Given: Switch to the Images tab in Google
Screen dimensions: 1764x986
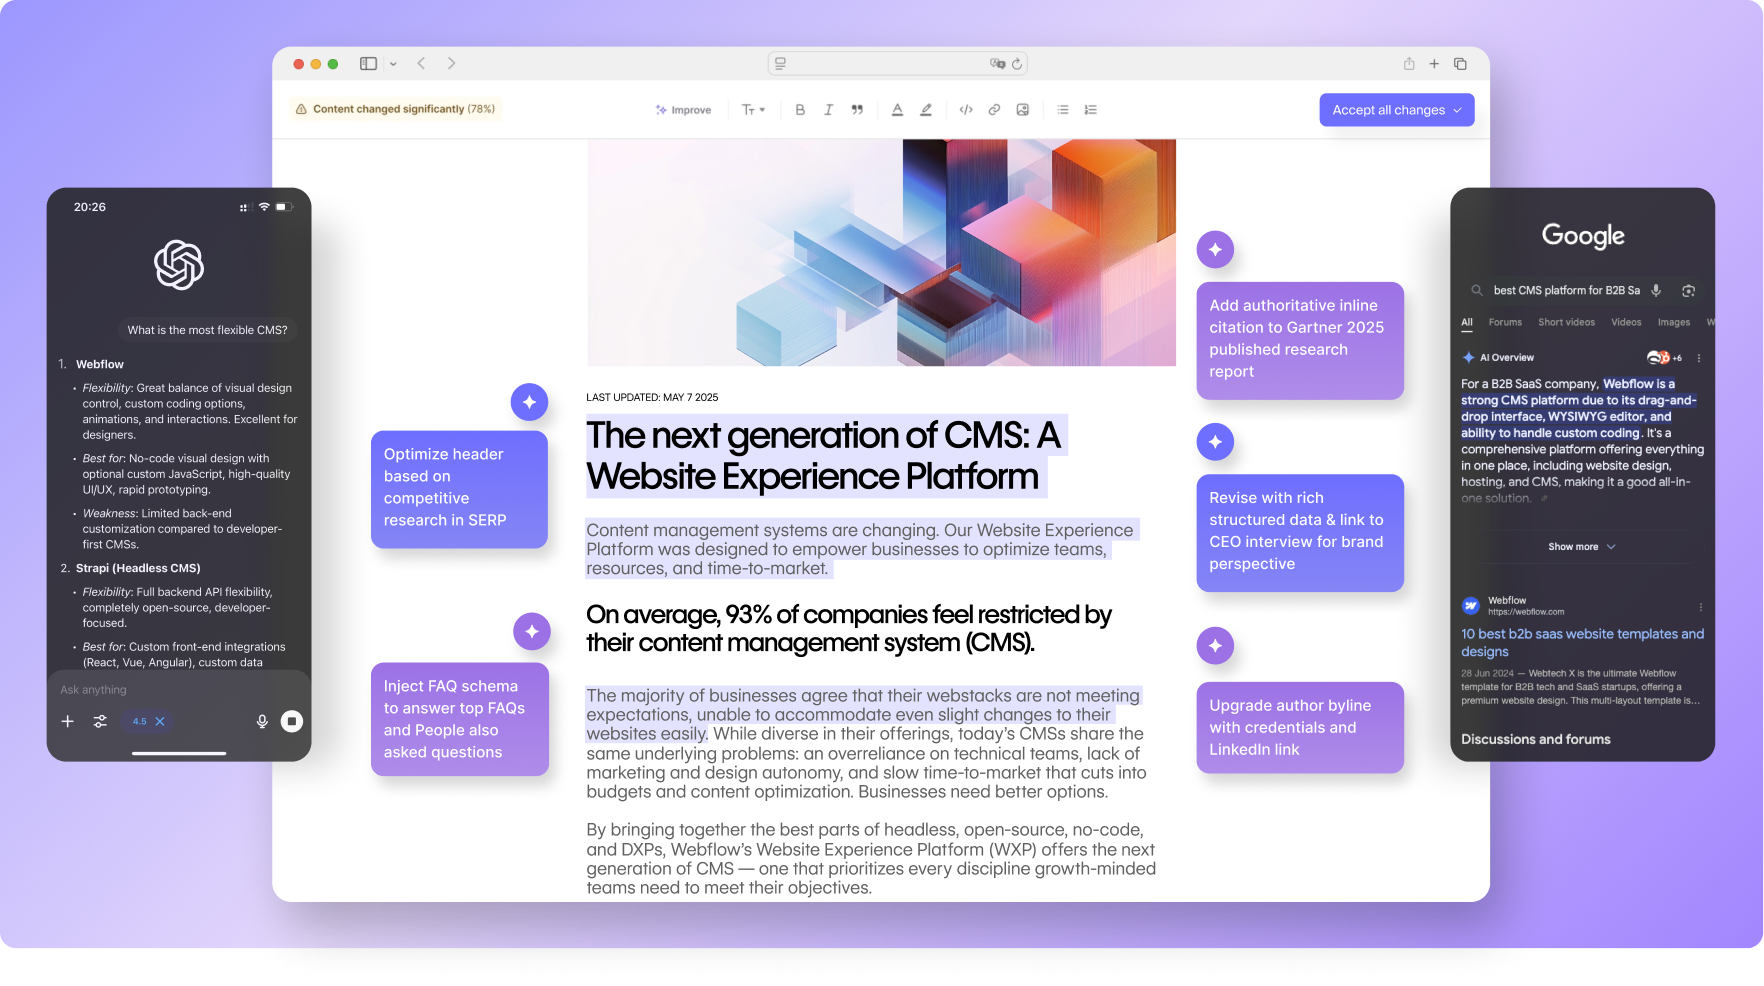Looking at the screenshot, I should pyautogui.click(x=1673, y=322).
